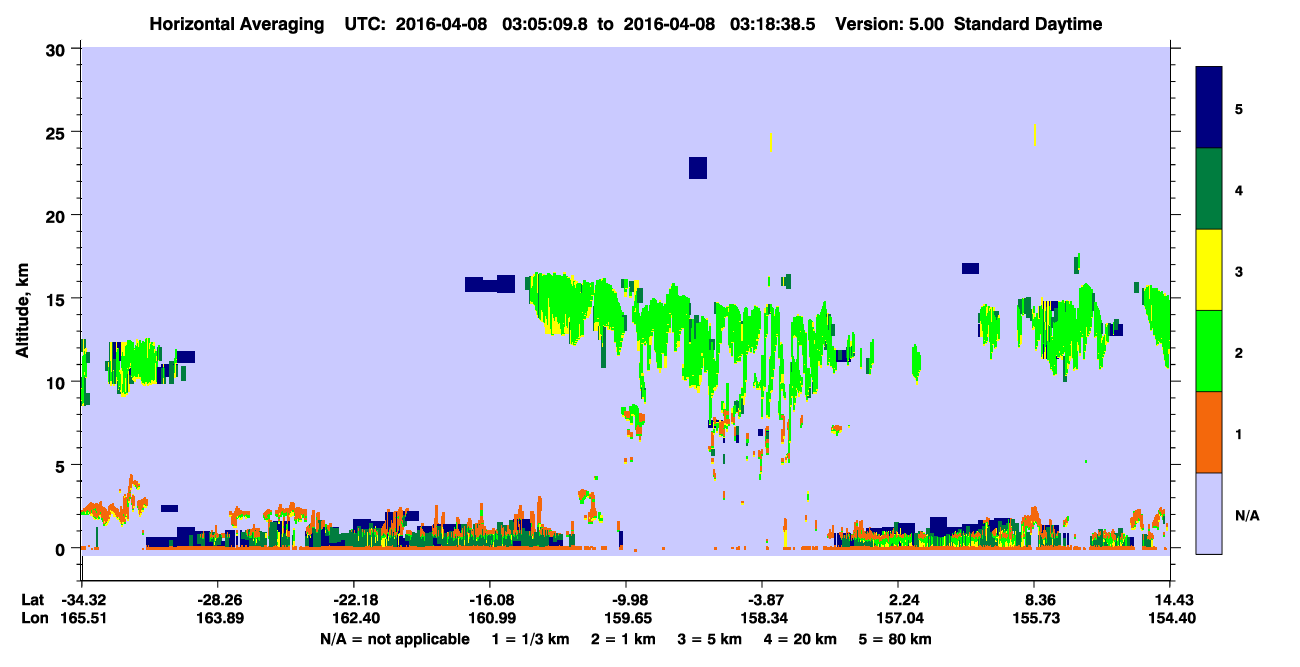Click the x-axis 'Lon' row label
This screenshot has width=1300, height=667.
[x=33, y=618]
